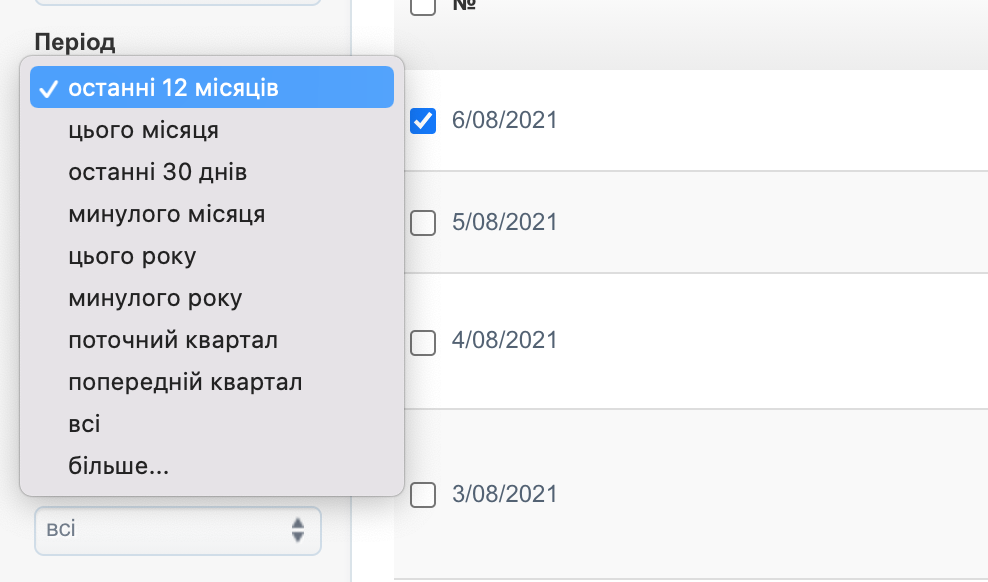Open the "всі" selector below the period menu
The image size is (988, 582).
pos(177,531)
